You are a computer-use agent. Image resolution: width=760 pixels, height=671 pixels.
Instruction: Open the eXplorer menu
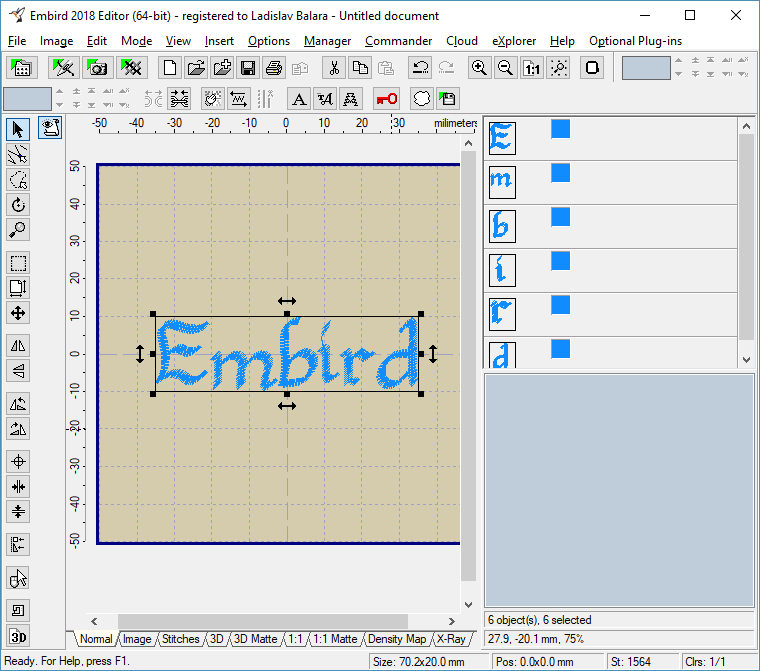(514, 41)
